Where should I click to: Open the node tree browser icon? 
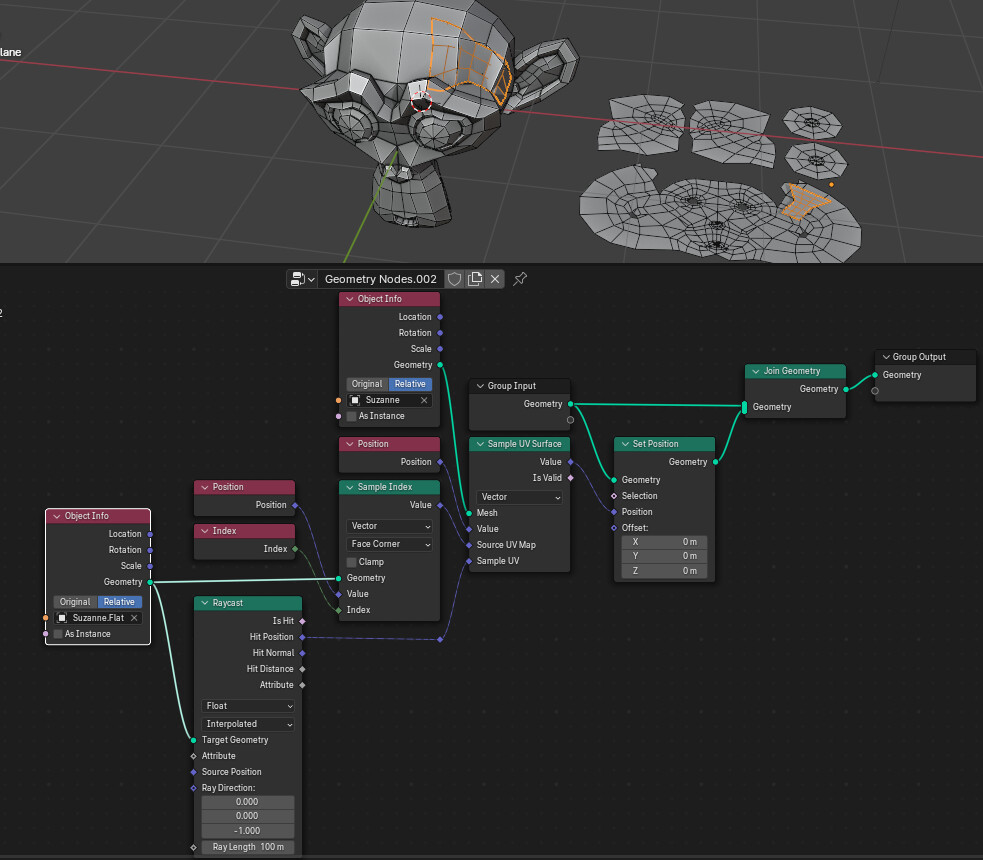(298, 279)
